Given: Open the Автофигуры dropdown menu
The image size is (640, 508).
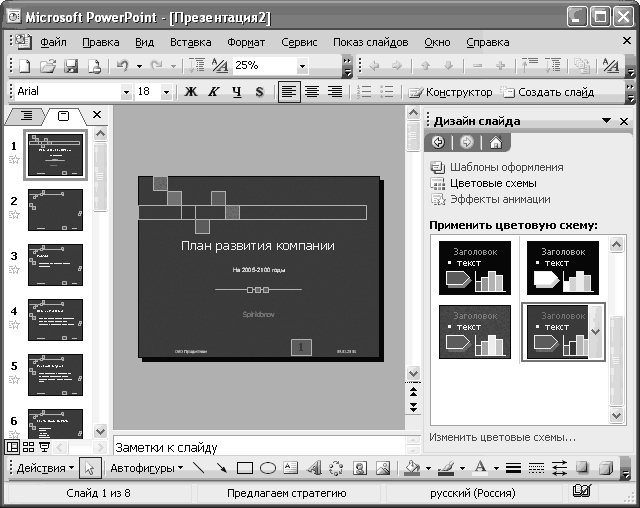Looking at the screenshot, I should point(147,468).
